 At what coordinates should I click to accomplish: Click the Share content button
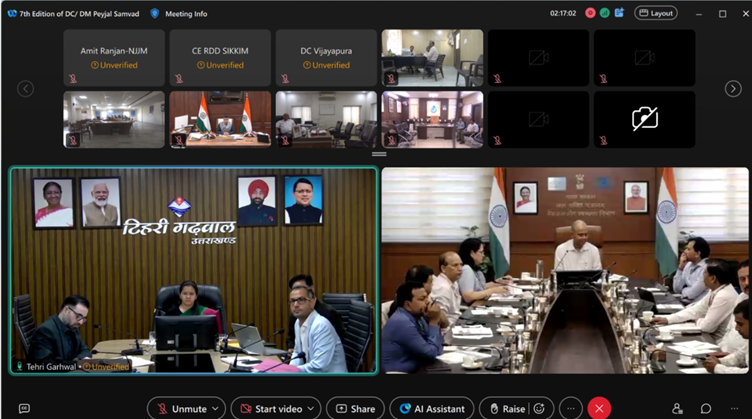(x=355, y=409)
